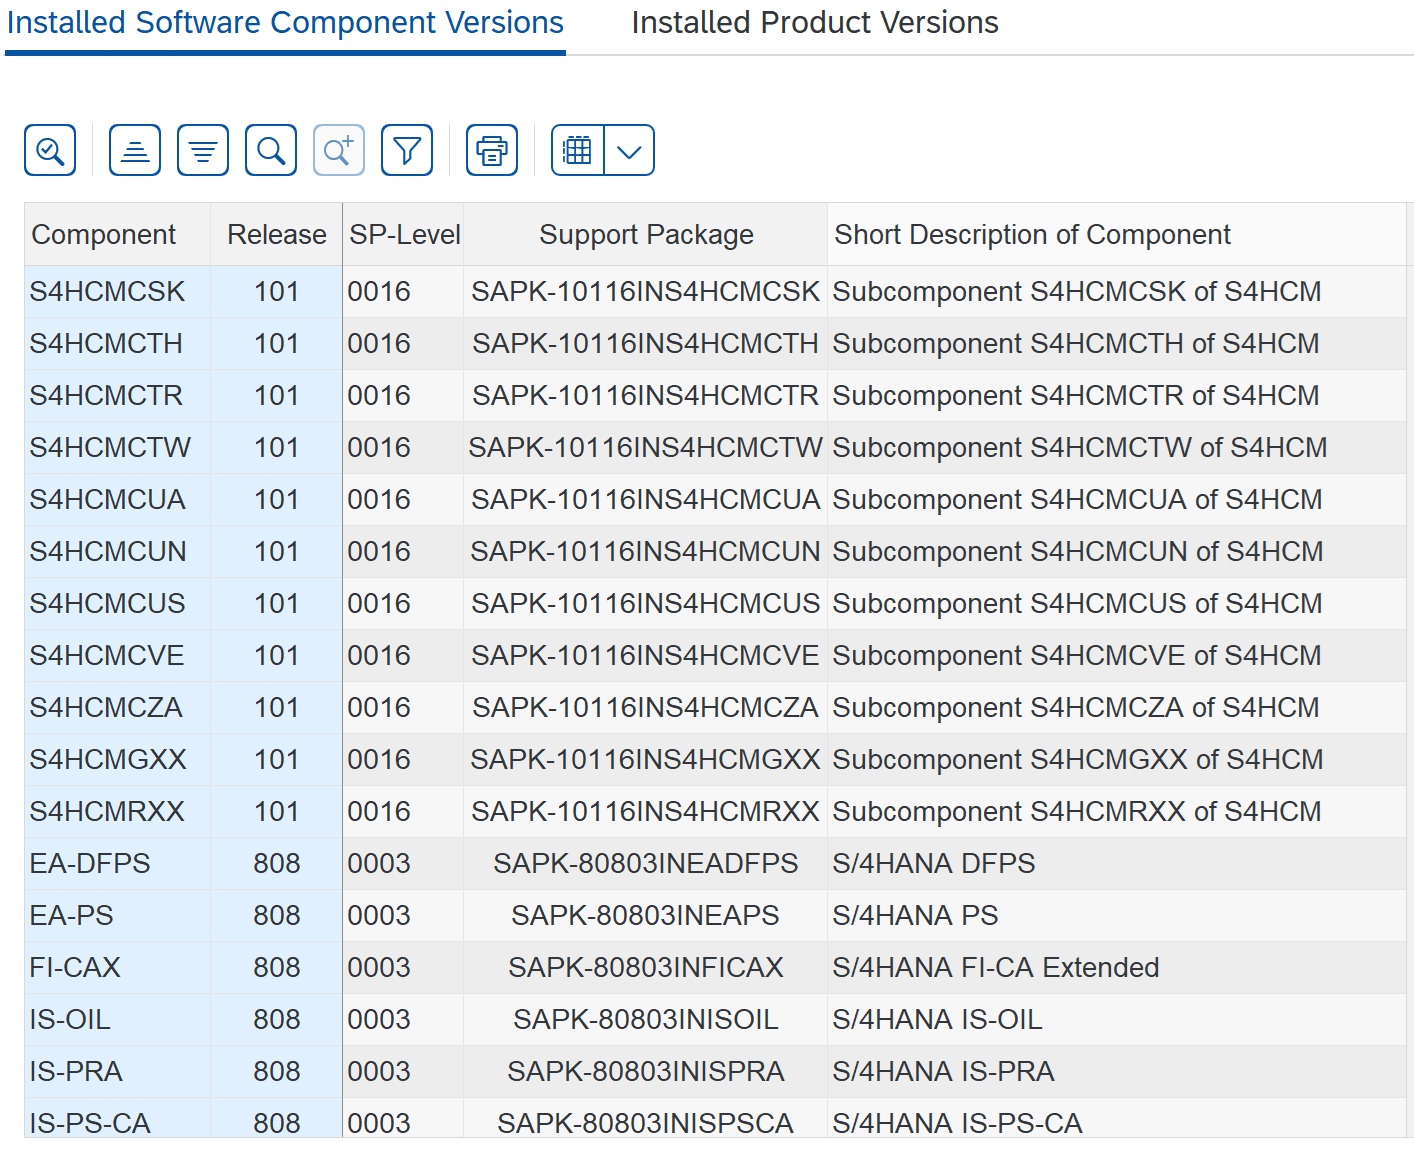Image resolution: width=1414 pixels, height=1150 pixels.
Task: Set a filter on the table
Action: 407,150
